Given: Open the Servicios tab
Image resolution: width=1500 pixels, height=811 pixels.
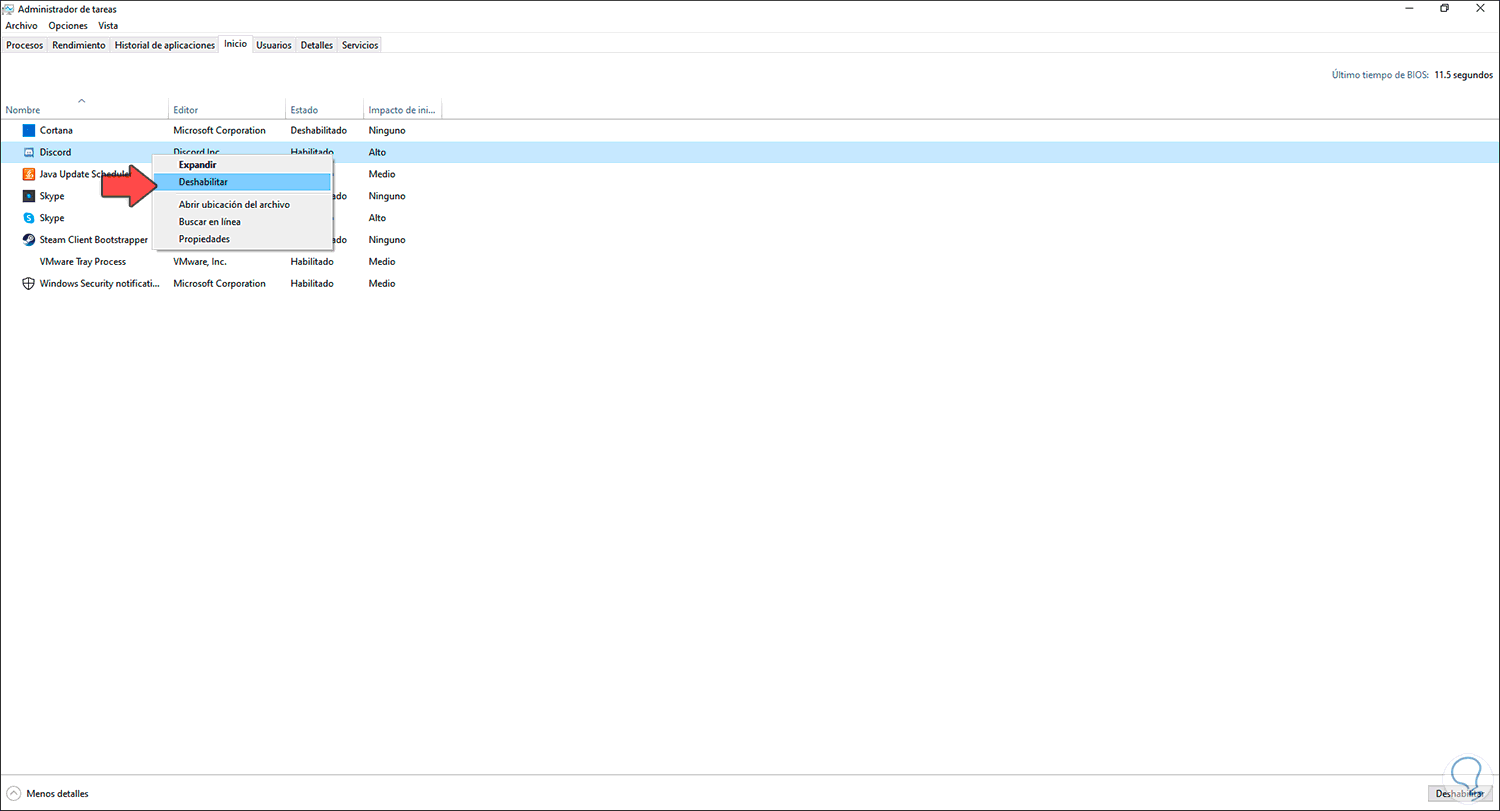Looking at the screenshot, I should click(x=360, y=45).
